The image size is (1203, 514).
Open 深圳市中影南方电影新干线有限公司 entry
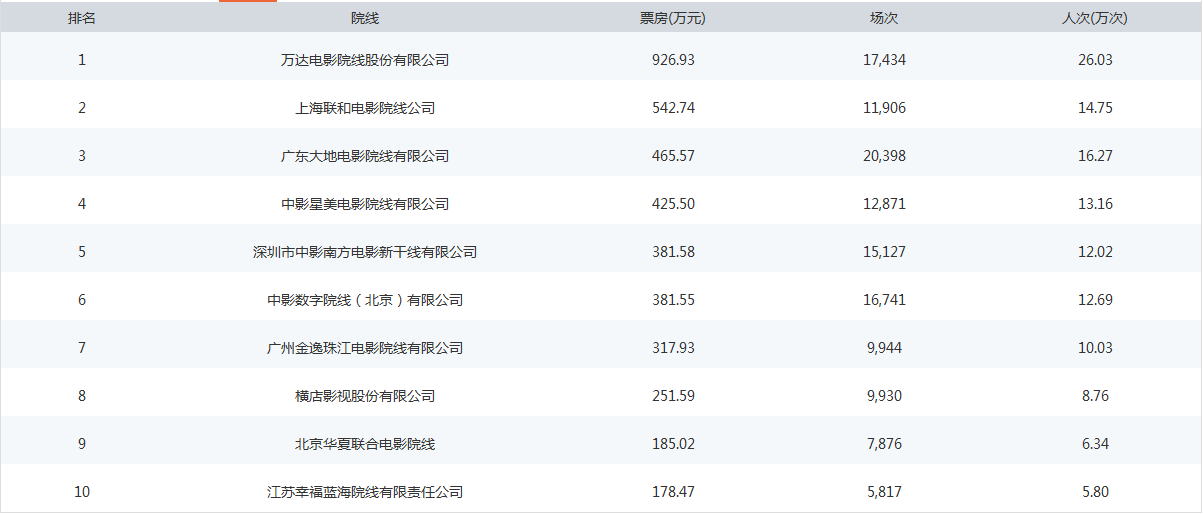click(x=365, y=252)
